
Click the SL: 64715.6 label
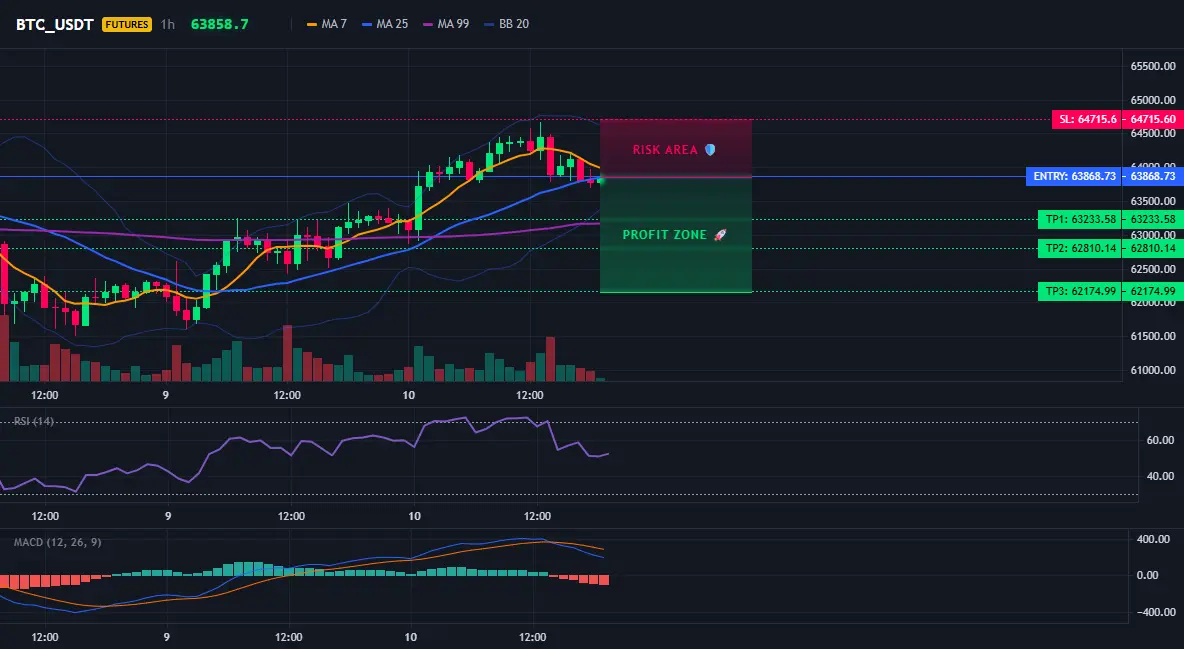pos(1086,119)
